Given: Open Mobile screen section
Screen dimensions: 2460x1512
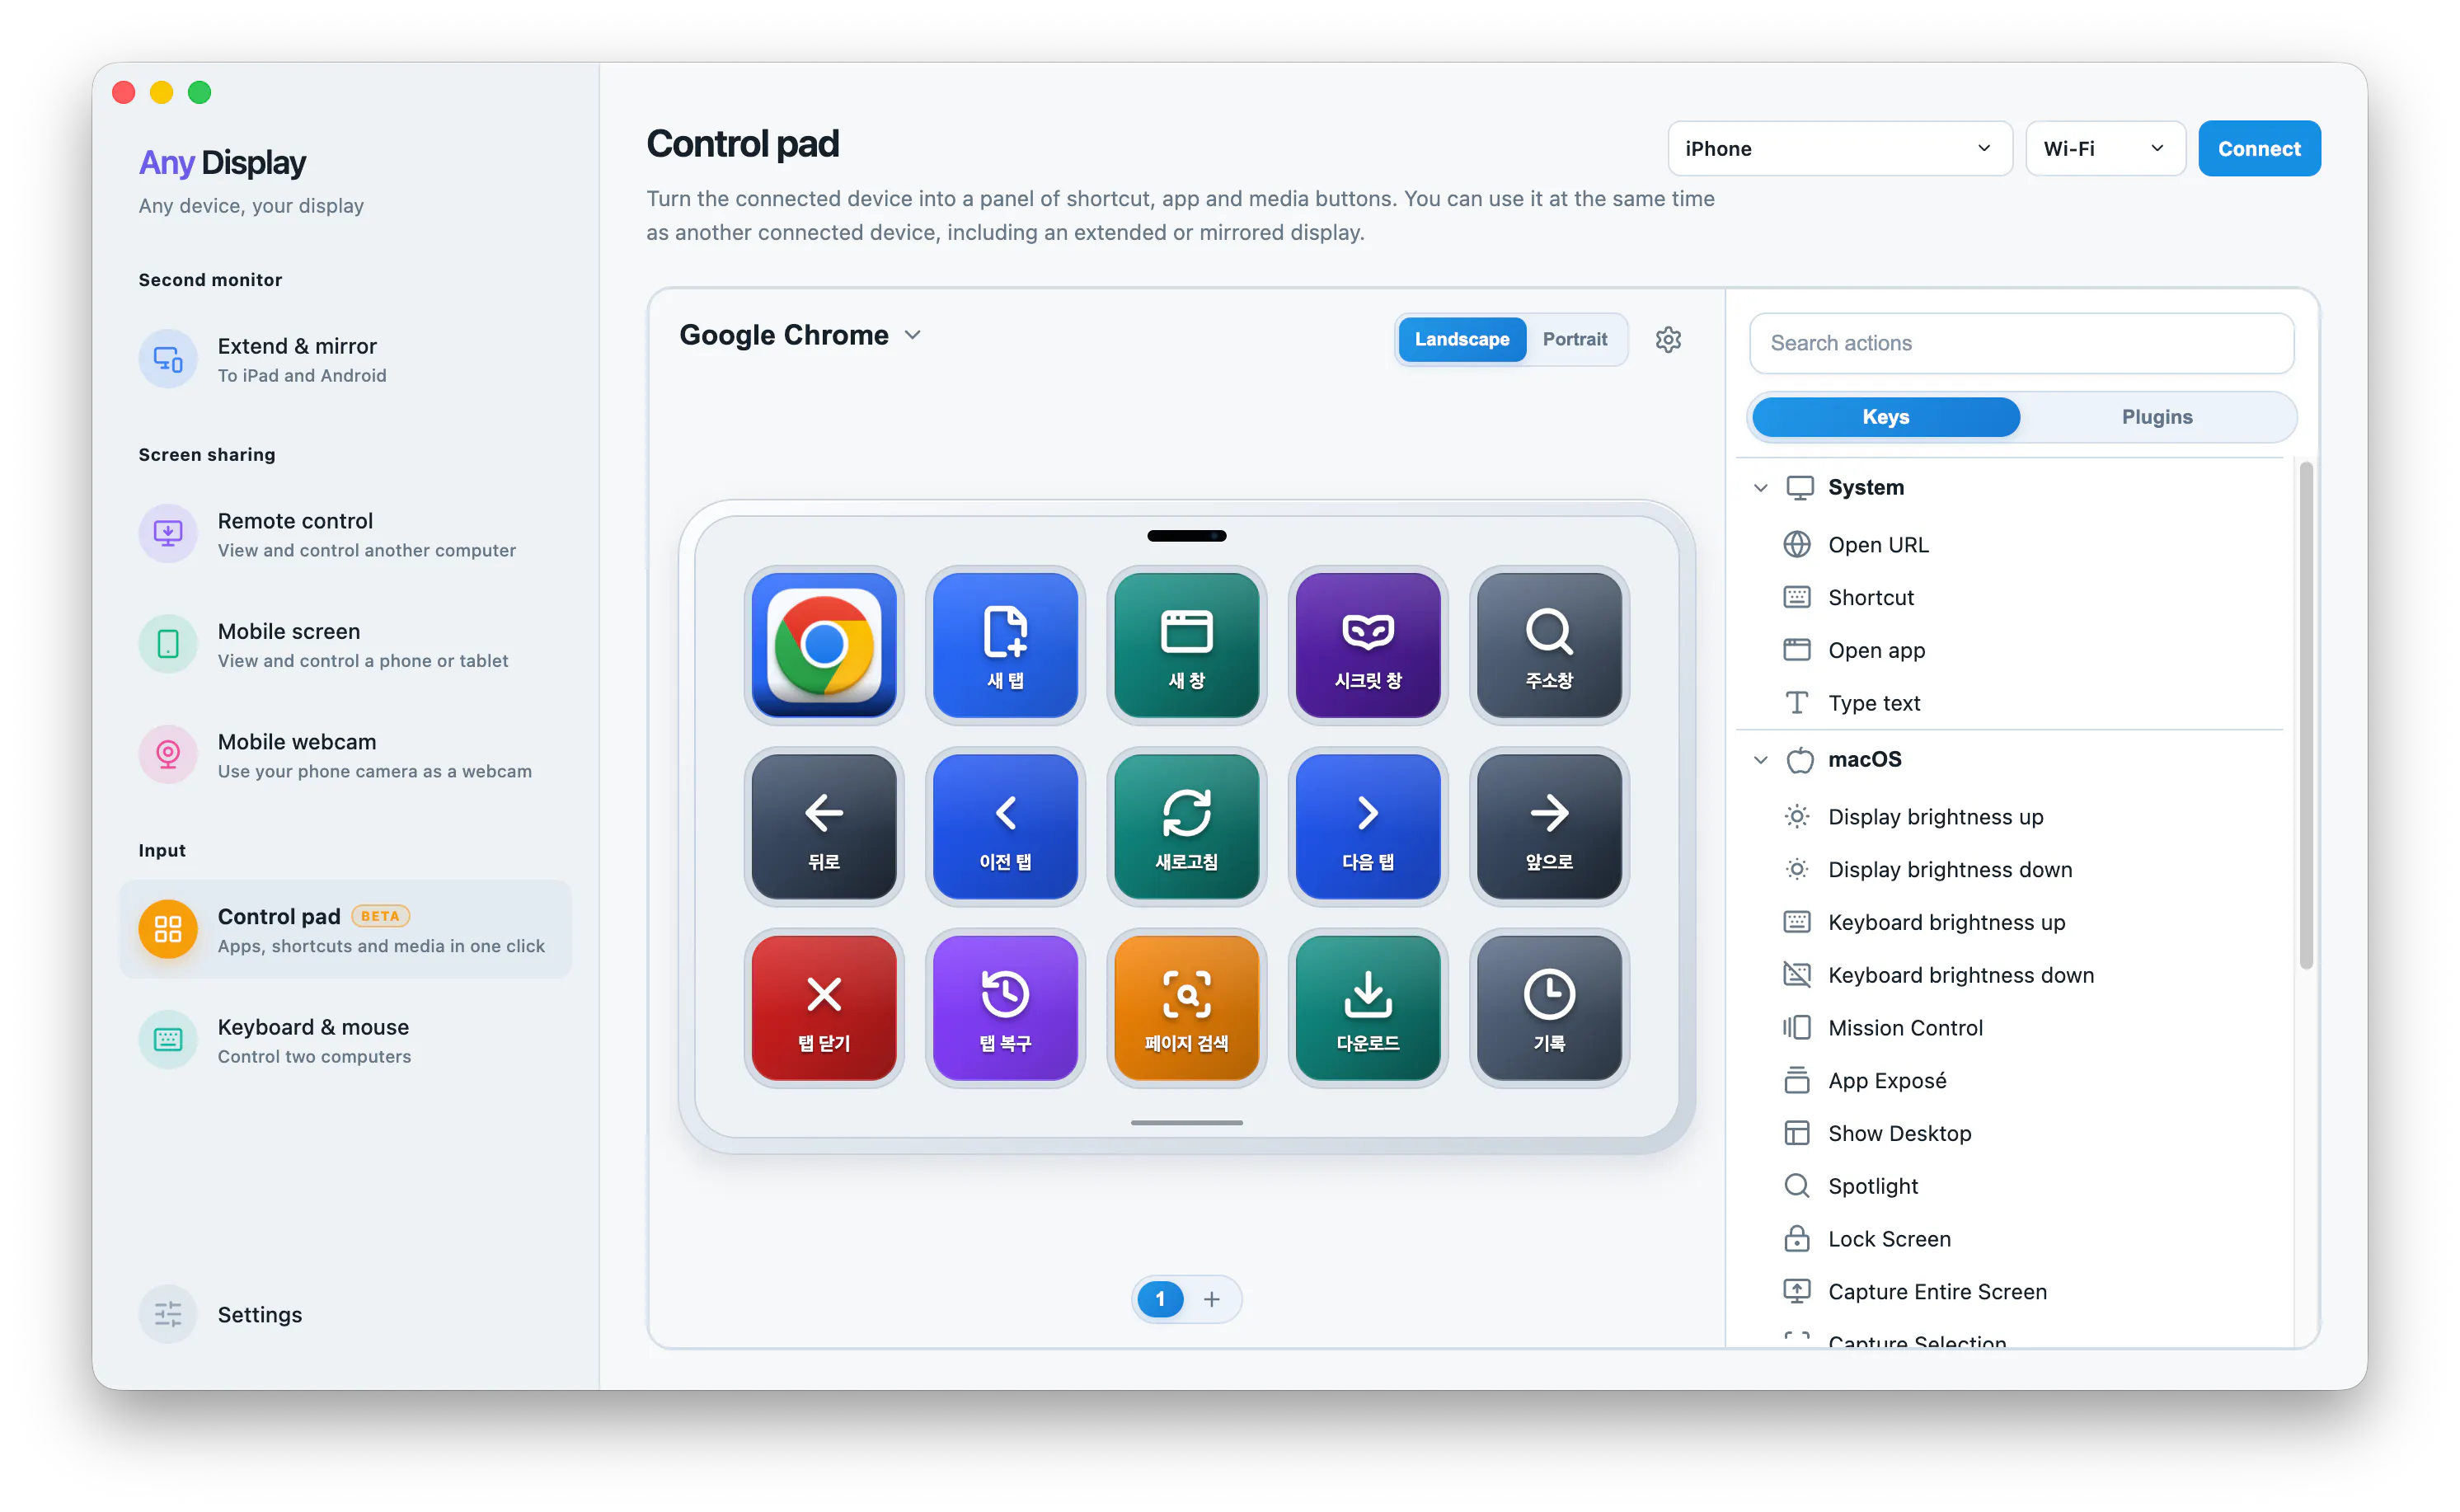Looking at the screenshot, I should pos(345,644).
